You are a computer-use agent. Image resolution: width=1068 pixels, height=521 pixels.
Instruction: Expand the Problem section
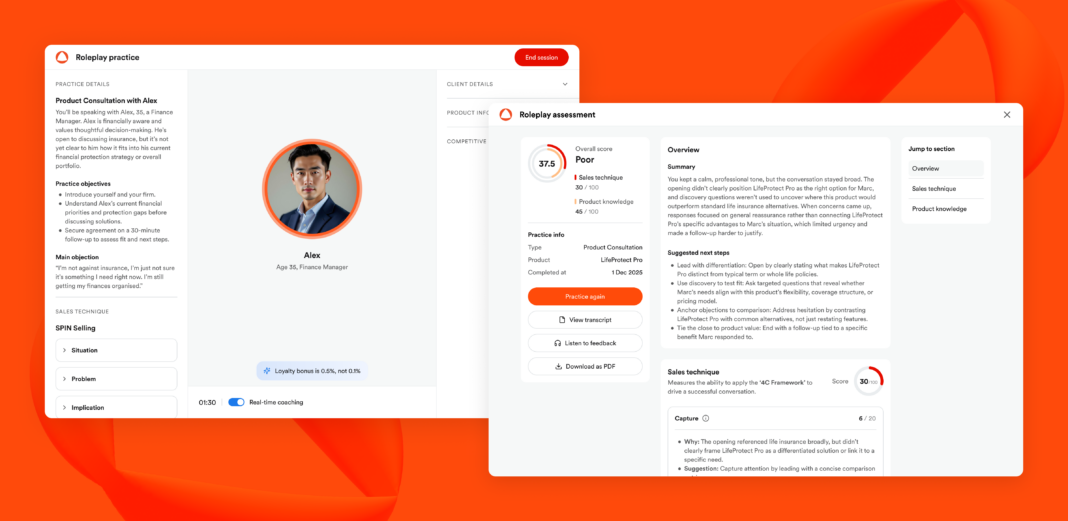click(116, 379)
